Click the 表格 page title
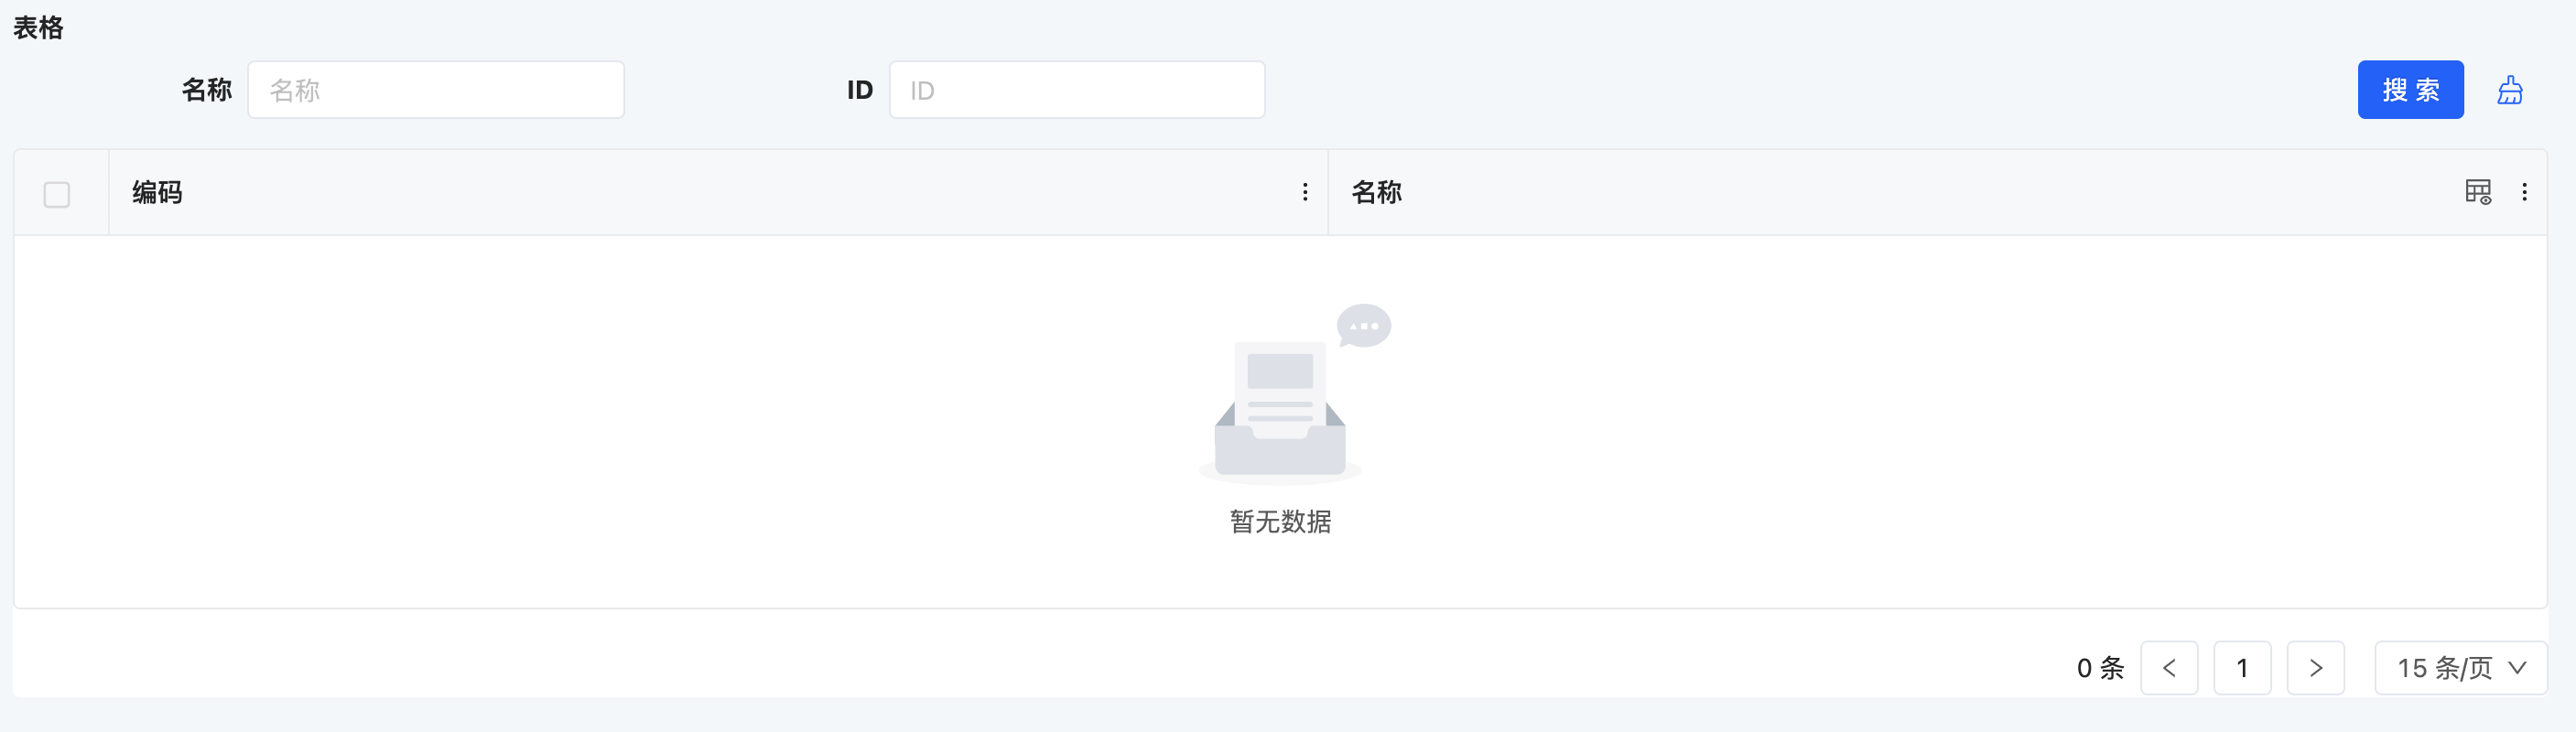The height and width of the screenshot is (732, 2576). point(38,28)
